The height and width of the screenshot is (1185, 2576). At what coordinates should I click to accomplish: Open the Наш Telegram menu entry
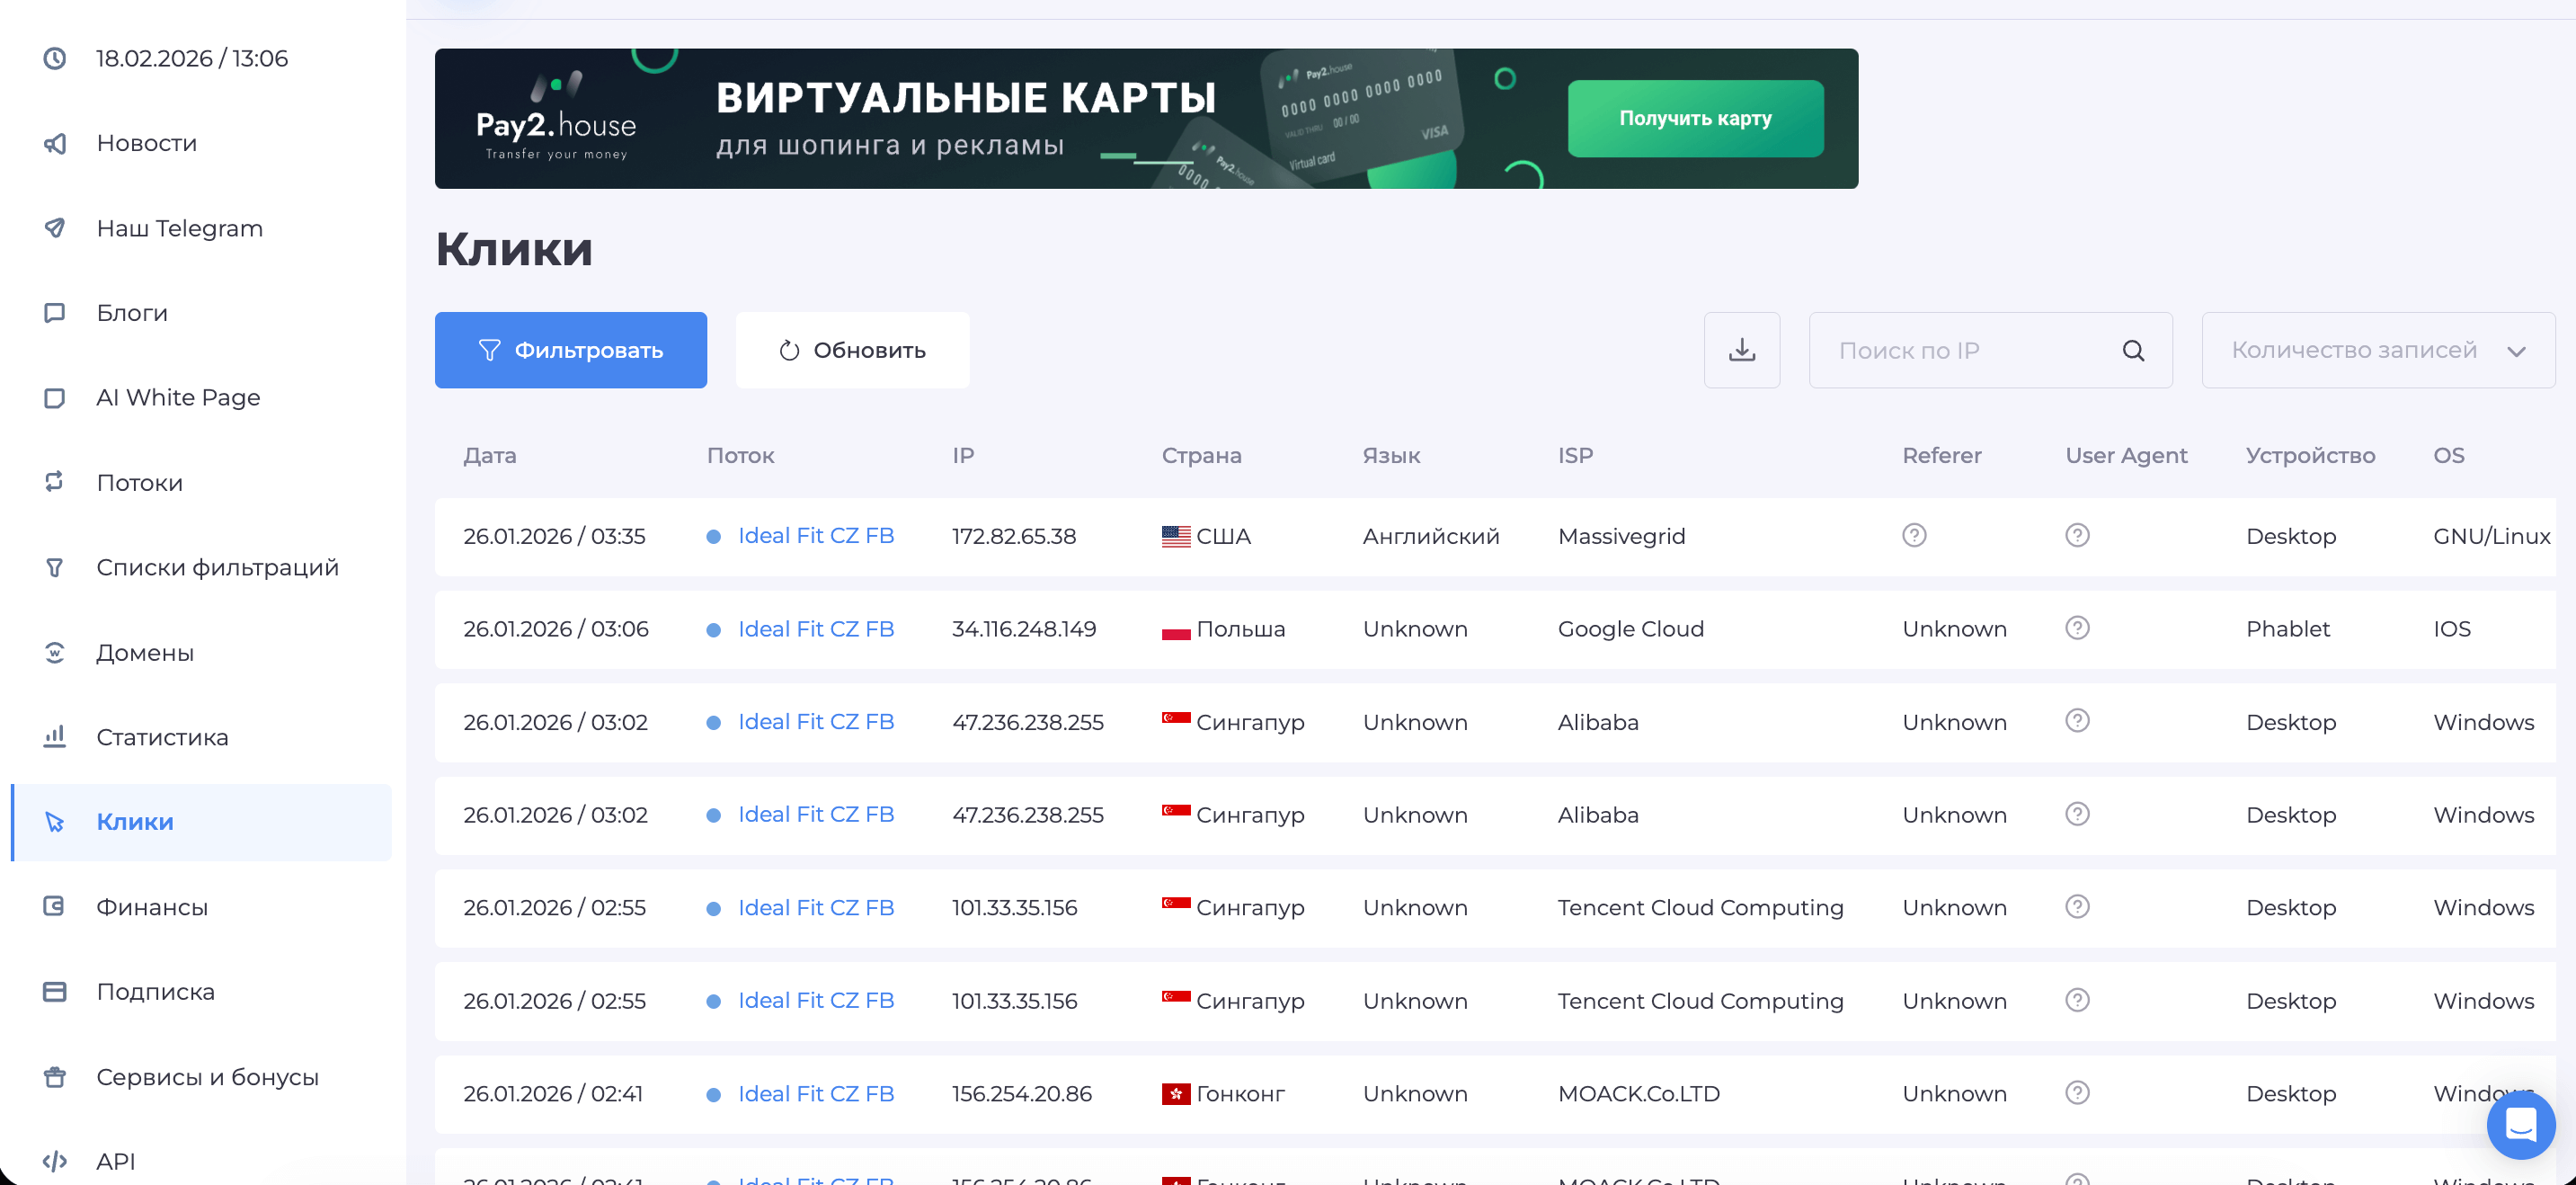pyautogui.click(x=177, y=228)
